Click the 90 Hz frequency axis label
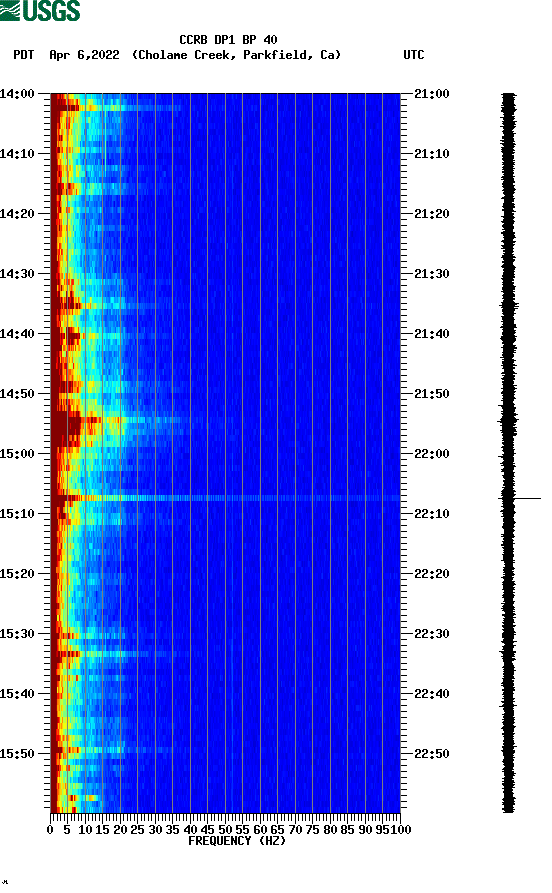The width and height of the screenshot is (552, 893). point(365,830)
